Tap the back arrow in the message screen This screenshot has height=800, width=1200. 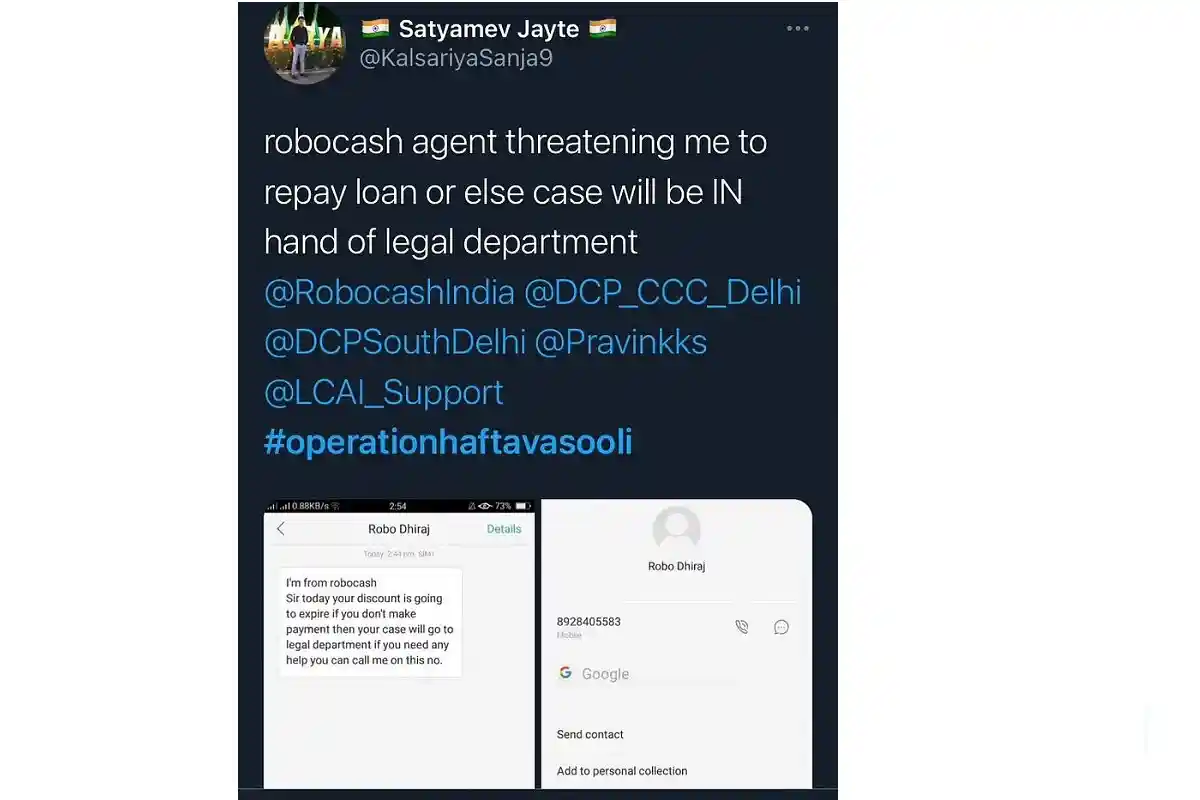coord(281,529)
